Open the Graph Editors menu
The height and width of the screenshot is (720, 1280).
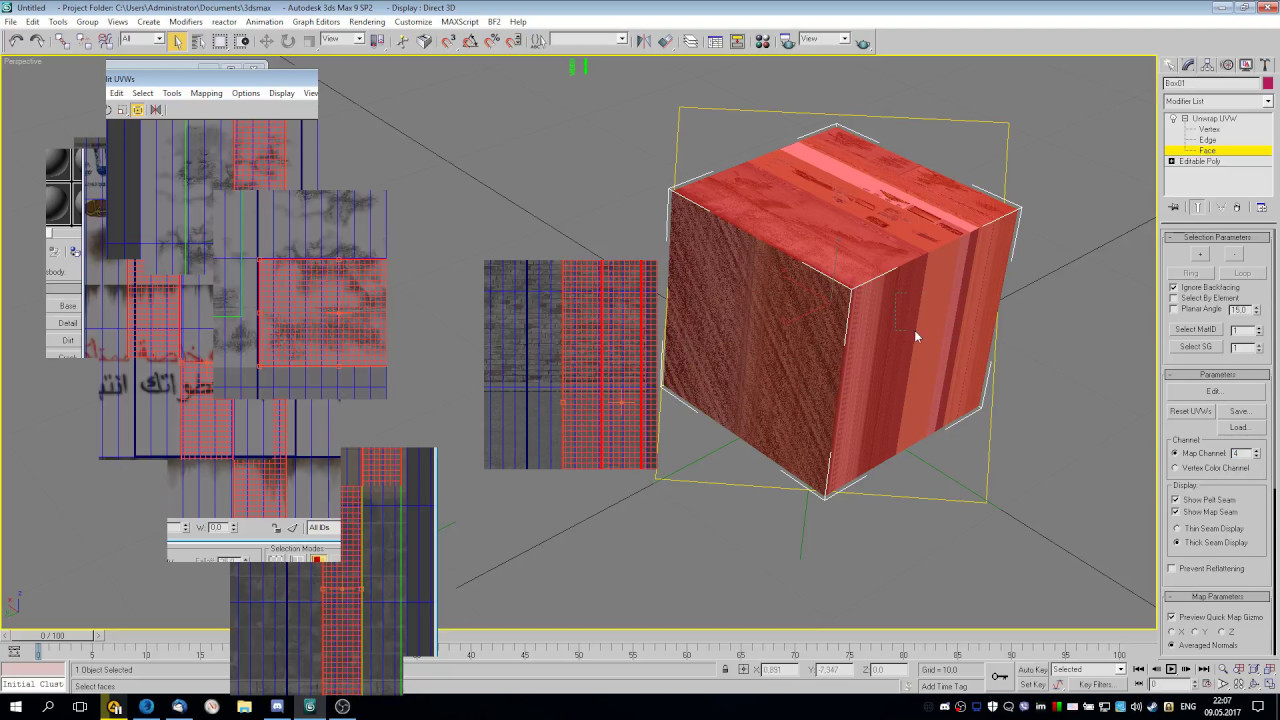(316, 21)
